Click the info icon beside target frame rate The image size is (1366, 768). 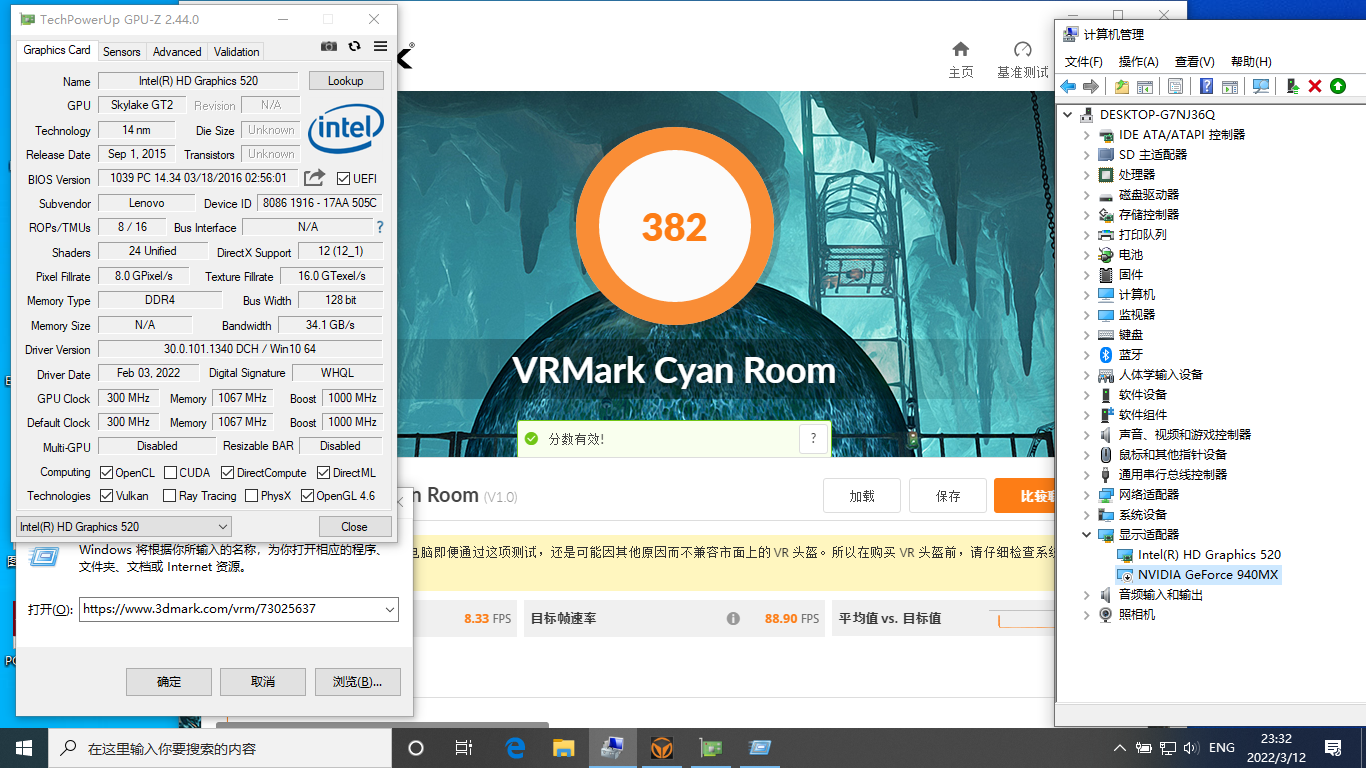click(x=733, y=618)
